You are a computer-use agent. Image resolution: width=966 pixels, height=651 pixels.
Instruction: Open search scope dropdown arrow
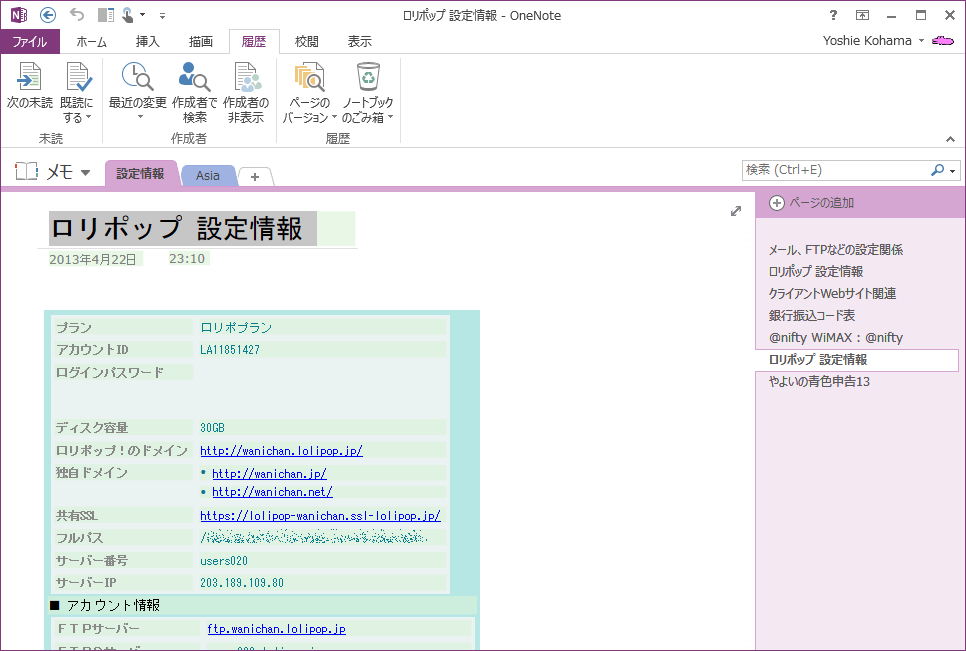click(x=952, y=171)
